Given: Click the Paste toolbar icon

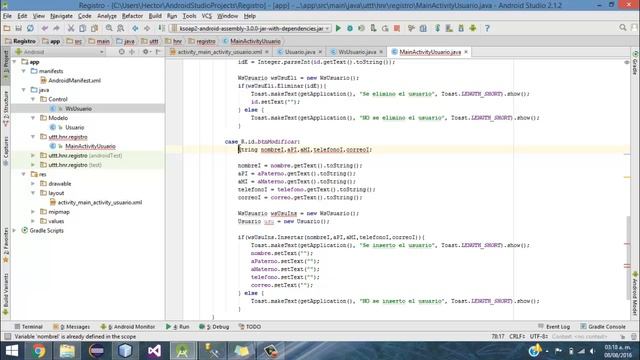Looking at the screenshot, I should (94, 28).
